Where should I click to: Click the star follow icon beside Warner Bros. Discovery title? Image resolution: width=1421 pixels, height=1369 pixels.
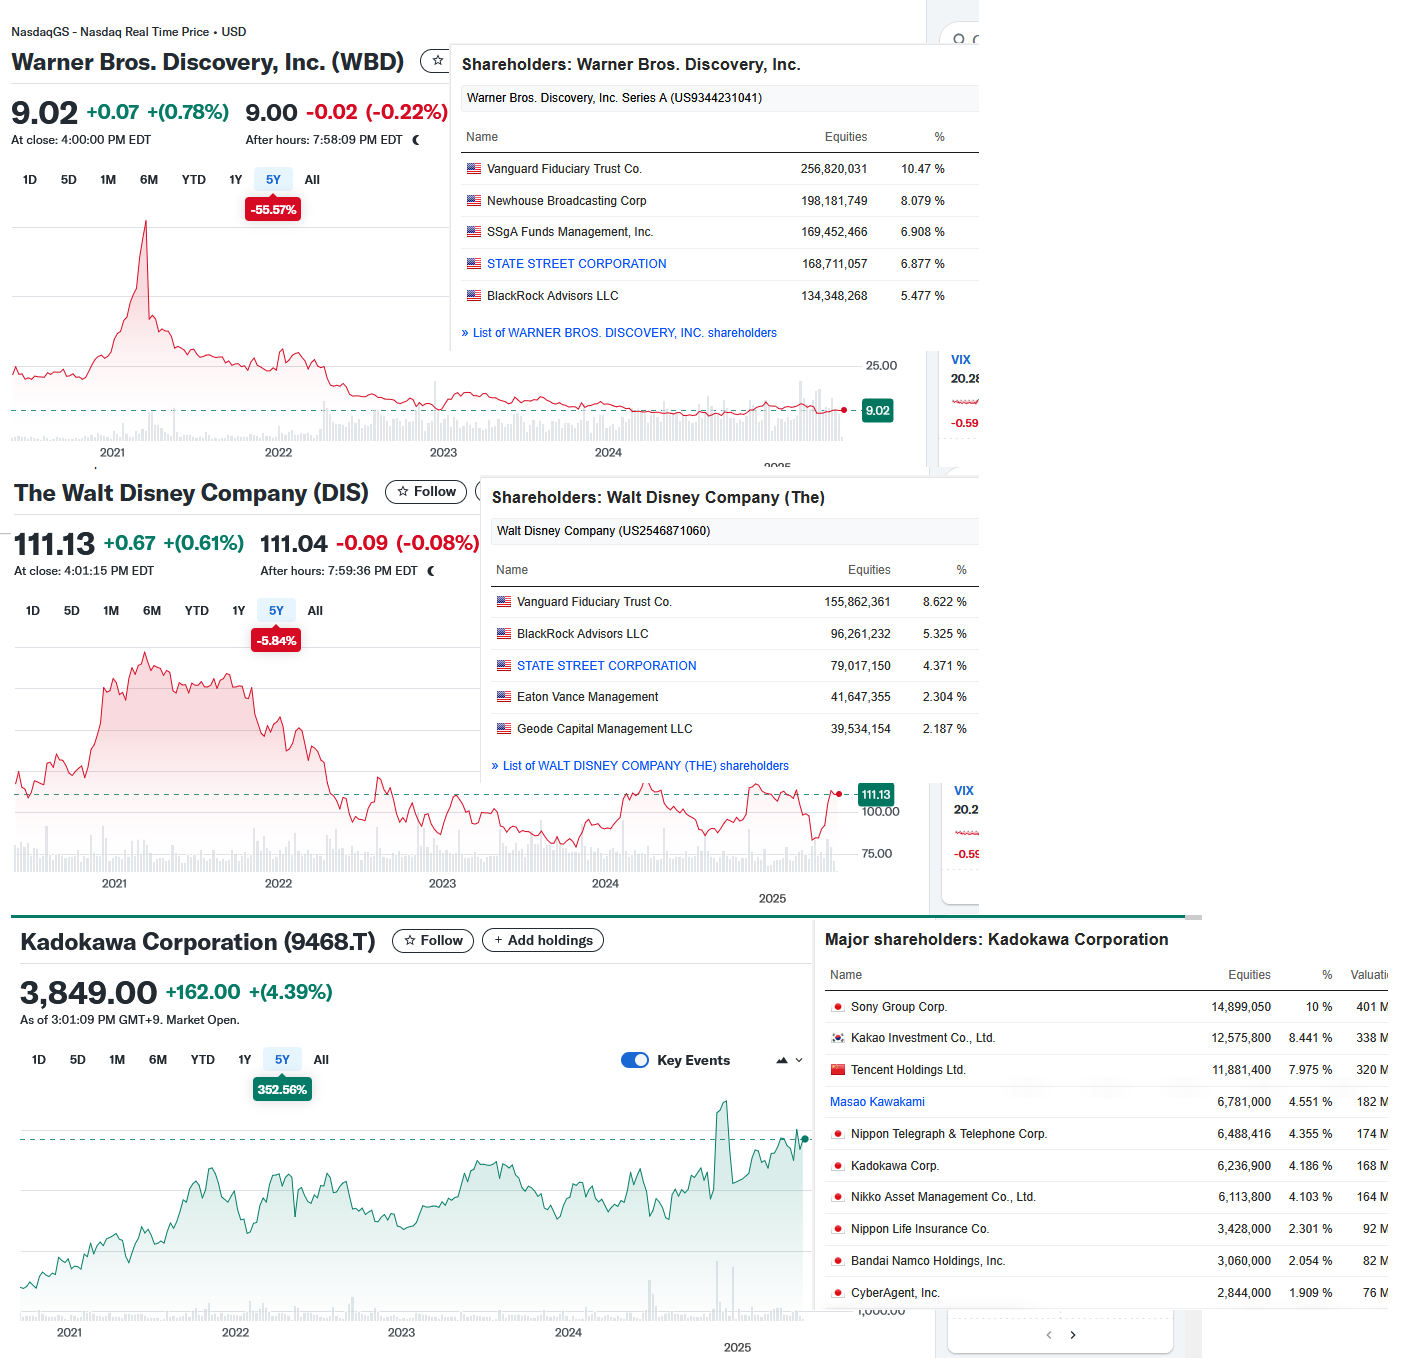click(x=437, y=61)
